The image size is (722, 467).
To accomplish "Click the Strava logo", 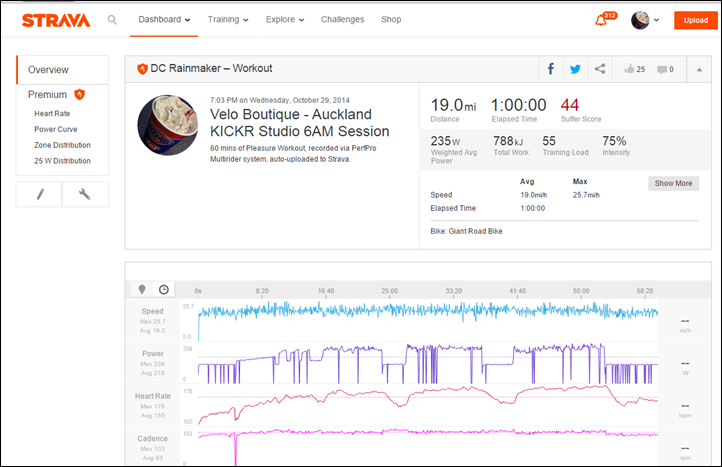I will click(56, 20).
